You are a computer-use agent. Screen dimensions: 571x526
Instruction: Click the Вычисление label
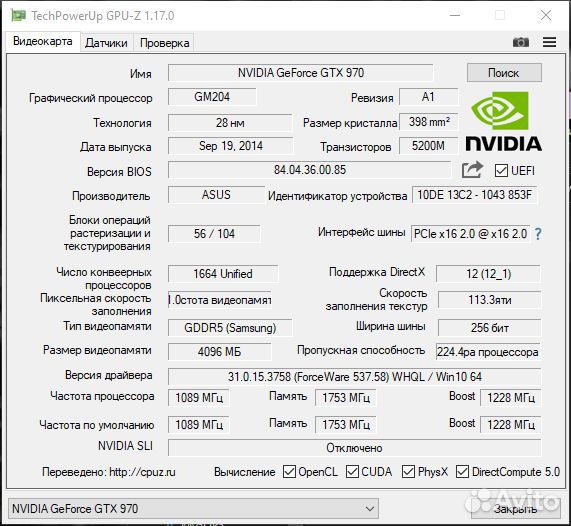[x=245, y=472]
